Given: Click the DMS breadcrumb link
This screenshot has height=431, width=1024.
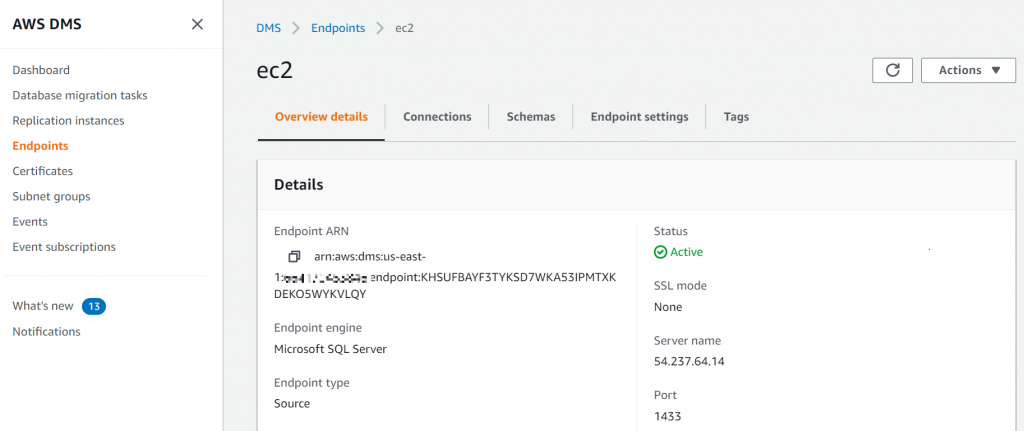Looking at the screenshot, I should pyautogui.click(x=268, y=28).
